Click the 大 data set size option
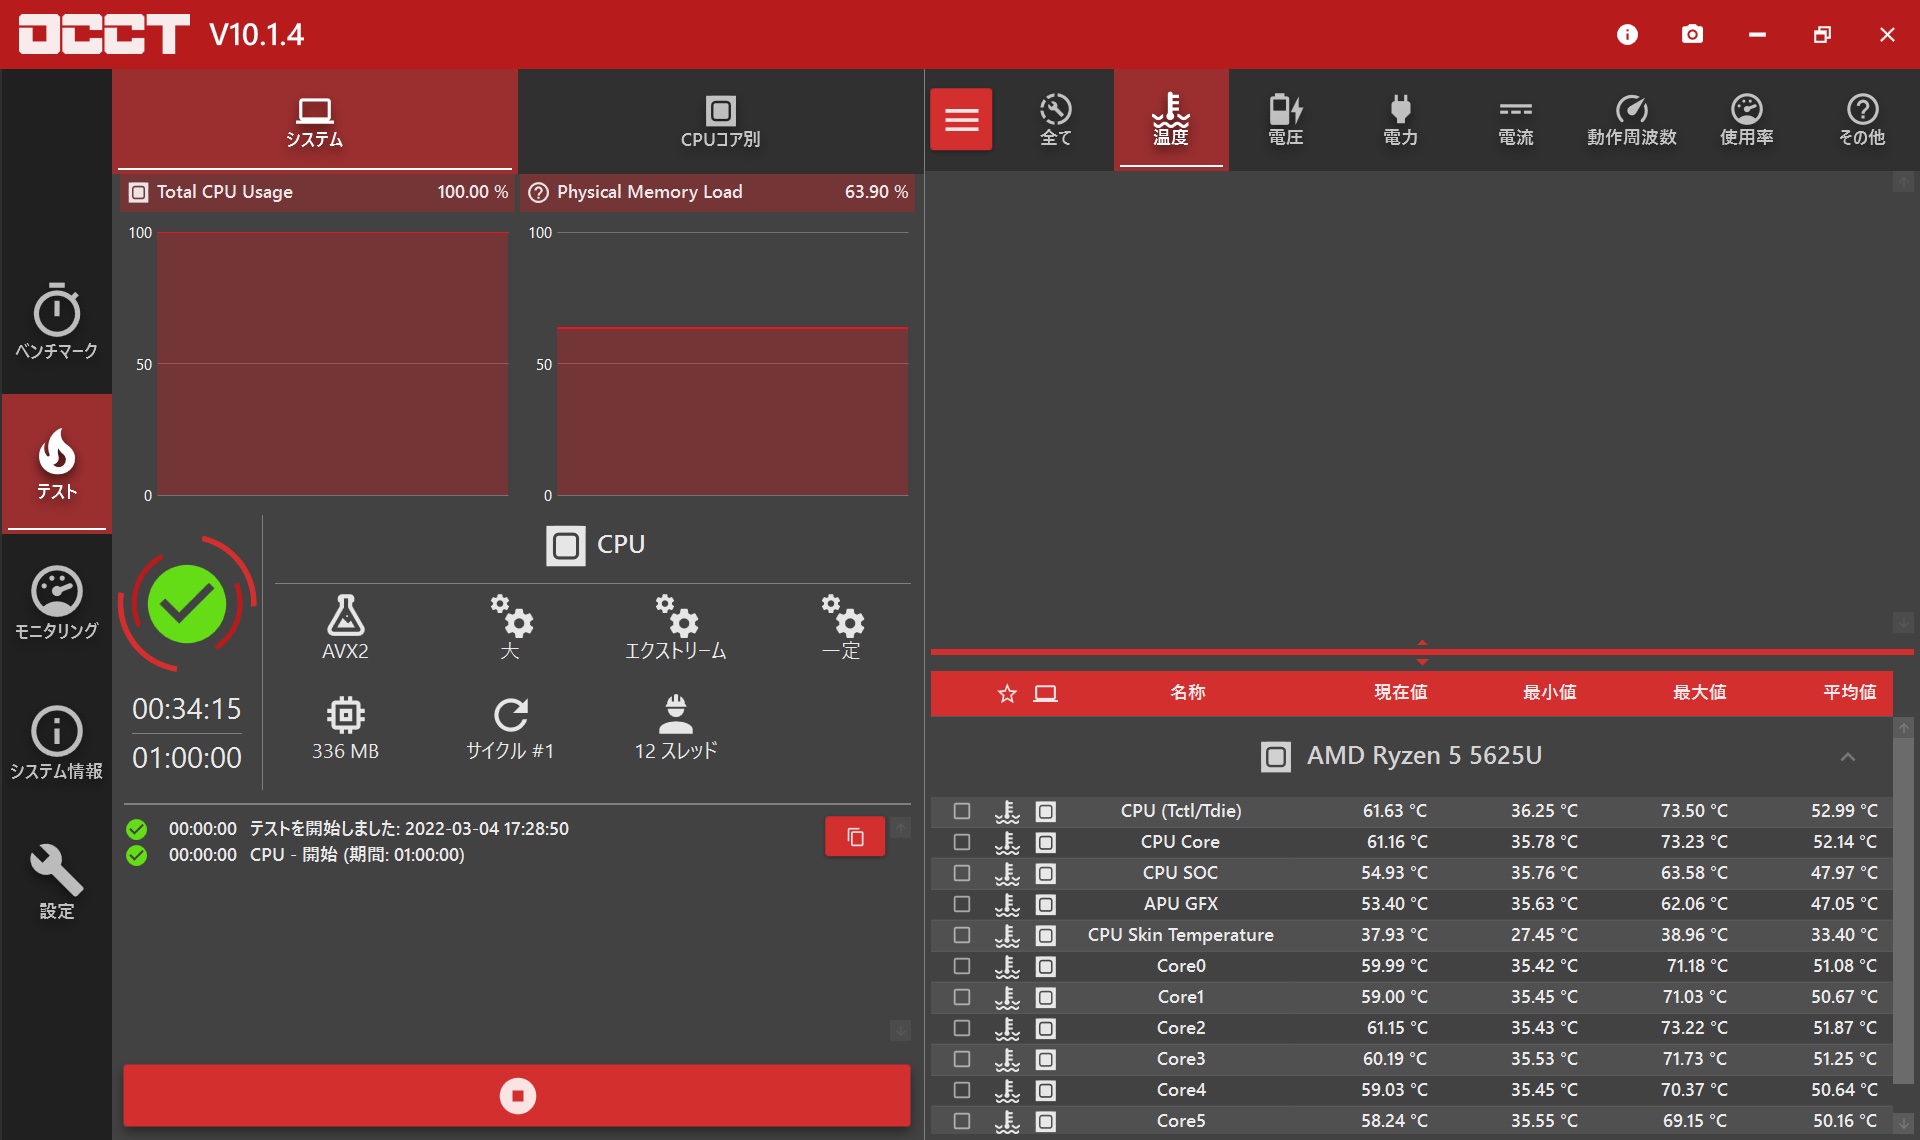This screenshot has height=1140, width=1920. point(510,627)
